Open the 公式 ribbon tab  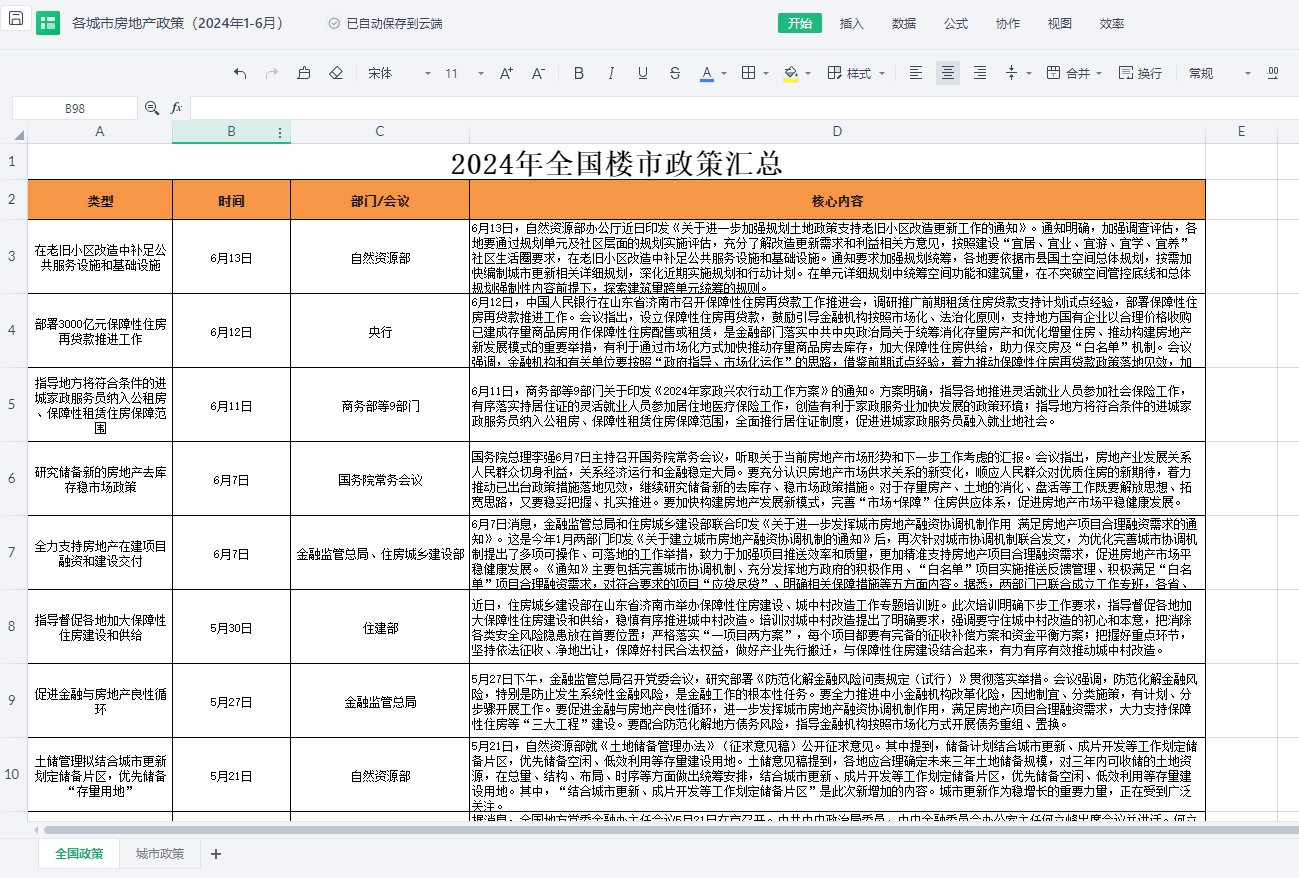coord(956,23)
